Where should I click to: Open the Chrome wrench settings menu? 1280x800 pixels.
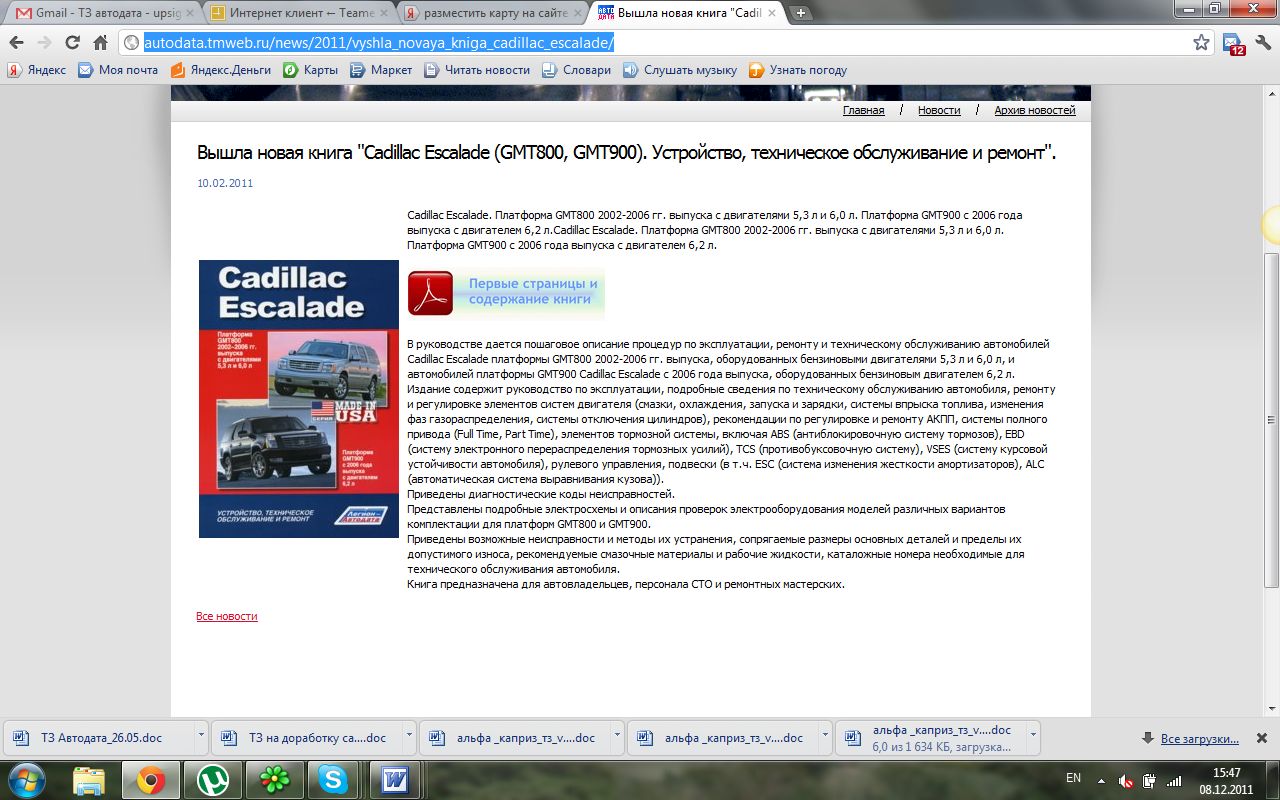click(x=1261, y=43)
